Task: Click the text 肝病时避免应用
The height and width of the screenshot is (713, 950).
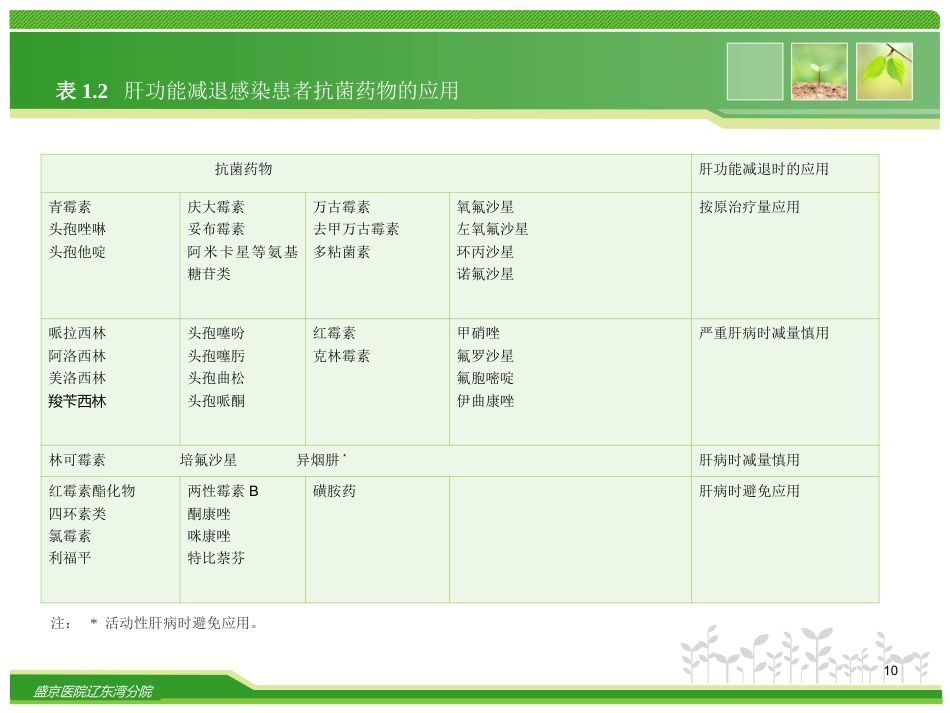Action: [749, 491]
